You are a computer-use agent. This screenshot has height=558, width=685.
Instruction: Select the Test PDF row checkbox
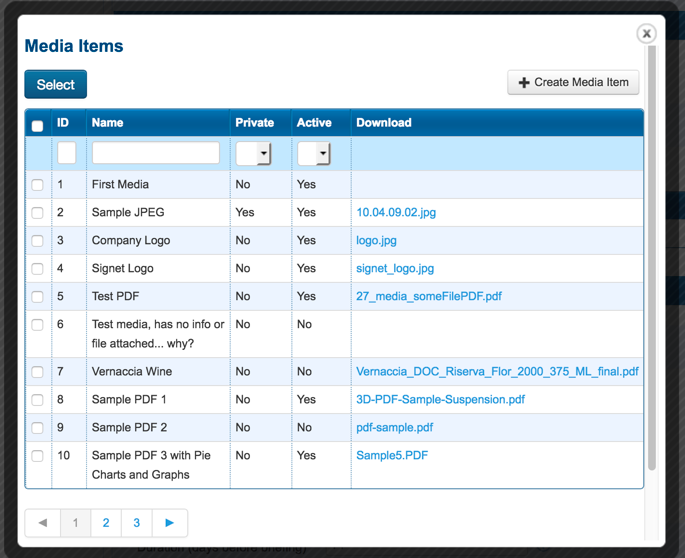pyautogui.click(x=38, y=297)
